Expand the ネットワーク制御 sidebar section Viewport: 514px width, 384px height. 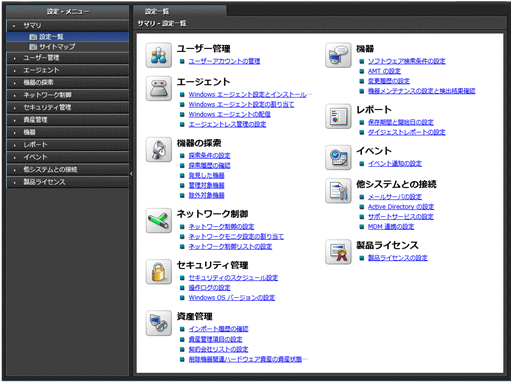pos(14,95)
